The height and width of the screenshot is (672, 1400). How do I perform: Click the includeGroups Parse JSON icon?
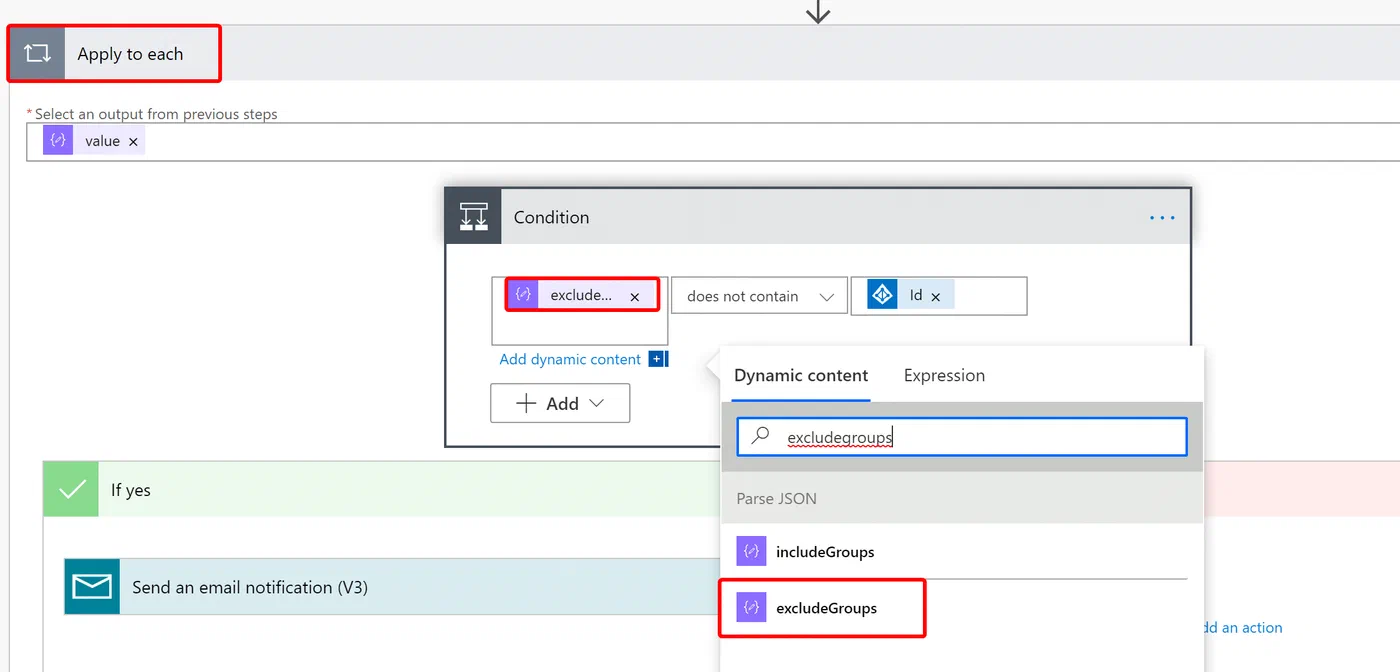[x=751, y=552]
